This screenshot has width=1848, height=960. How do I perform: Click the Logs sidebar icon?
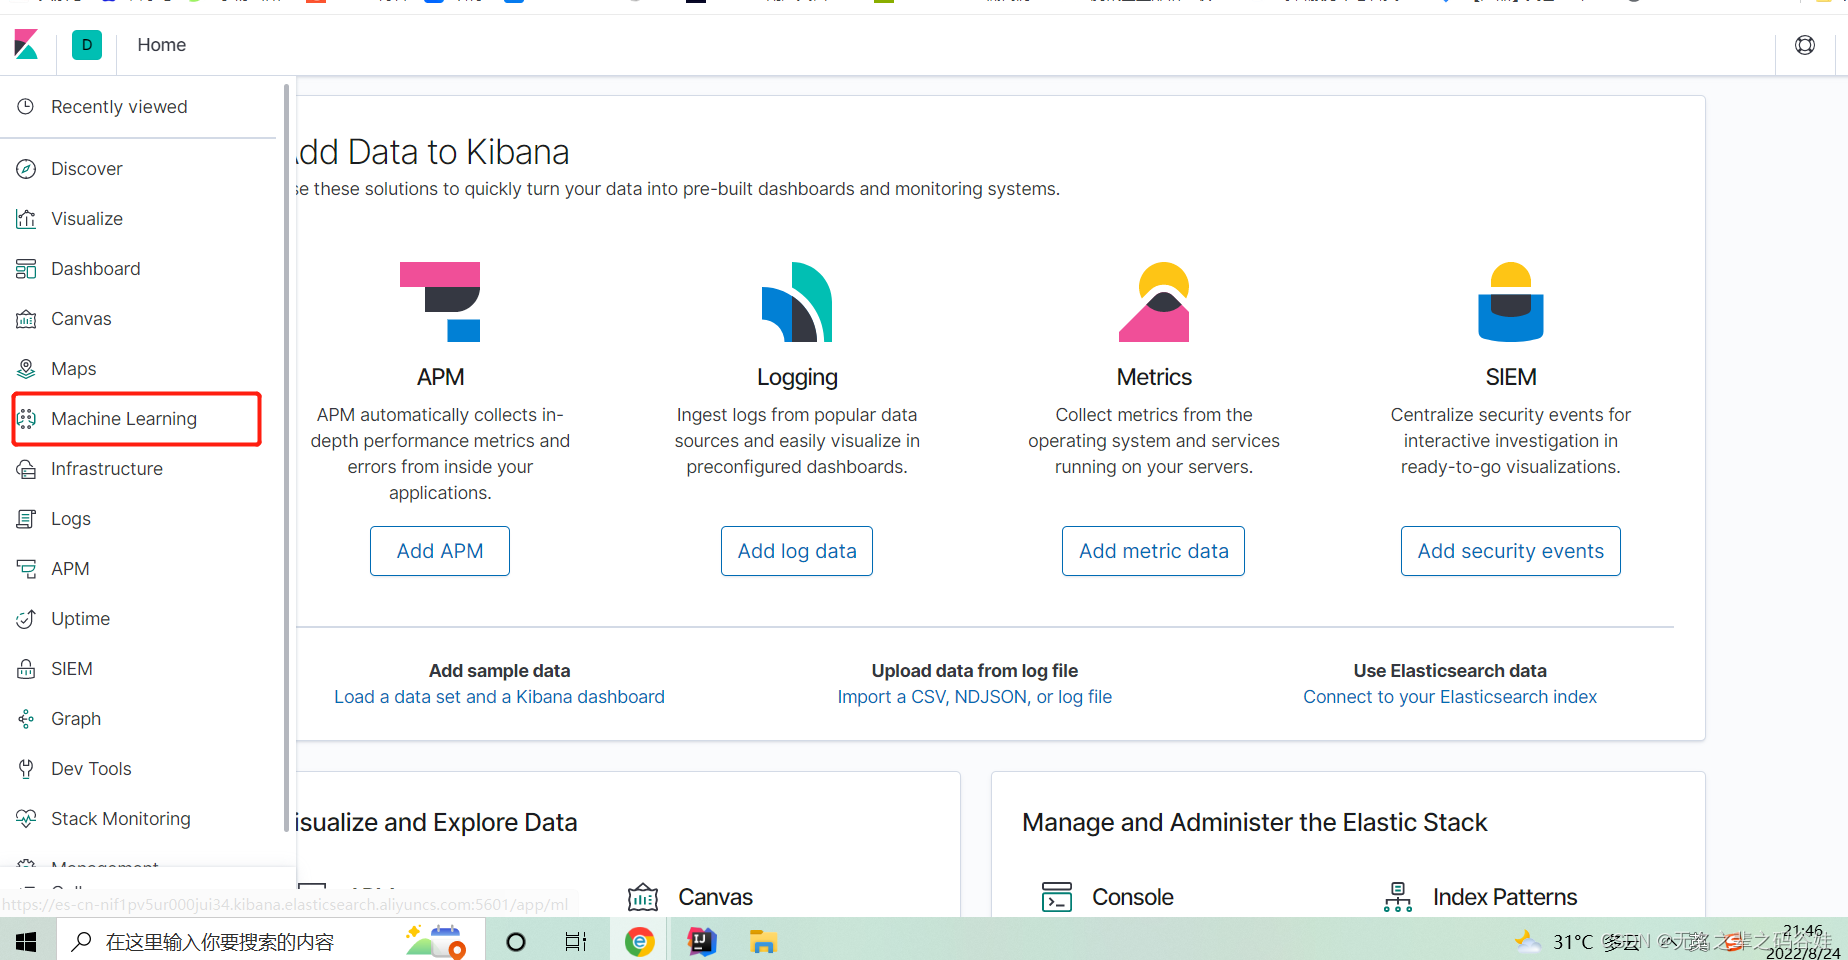point(26,519)
